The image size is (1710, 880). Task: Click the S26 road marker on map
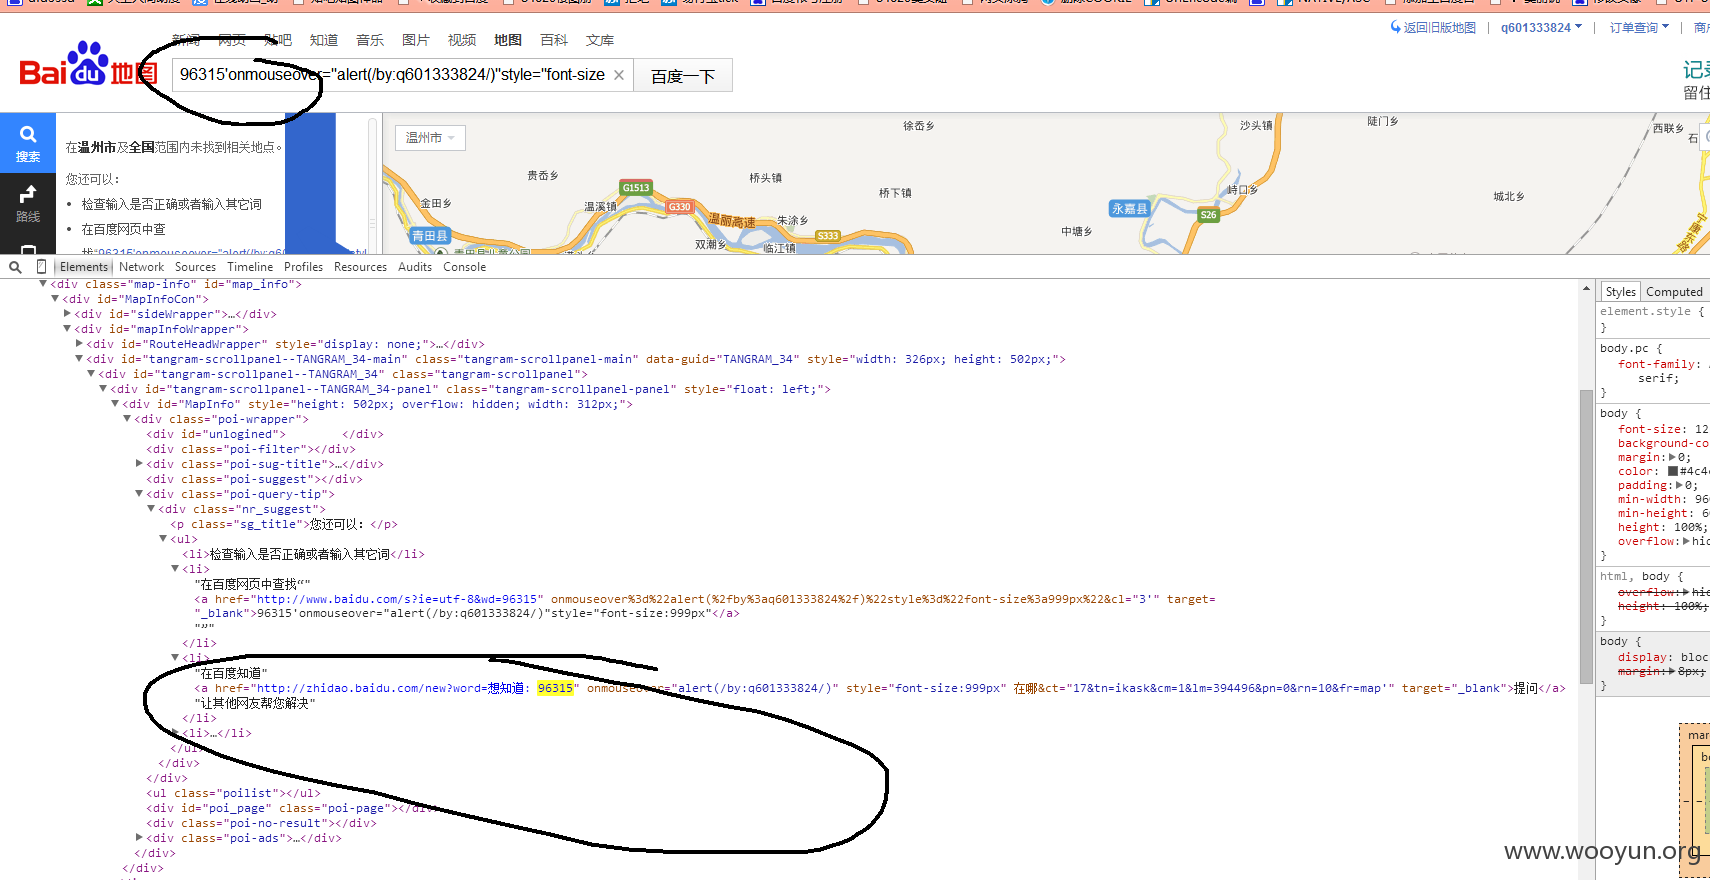pos(1208,215)
